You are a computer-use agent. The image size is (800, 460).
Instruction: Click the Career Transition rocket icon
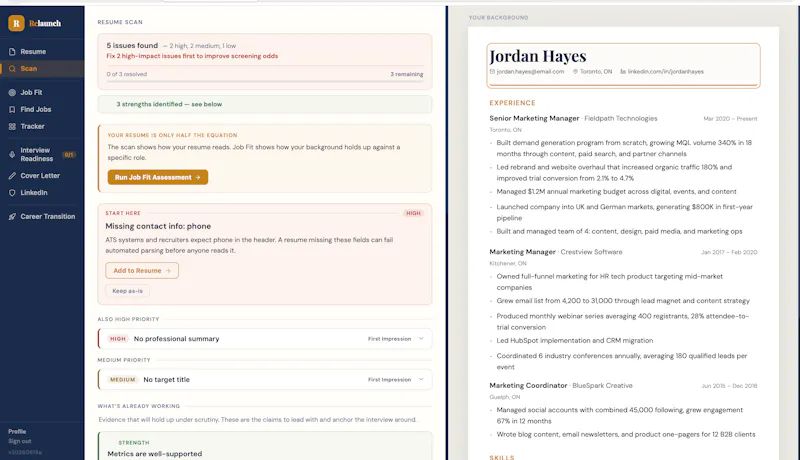click(12, 216)
